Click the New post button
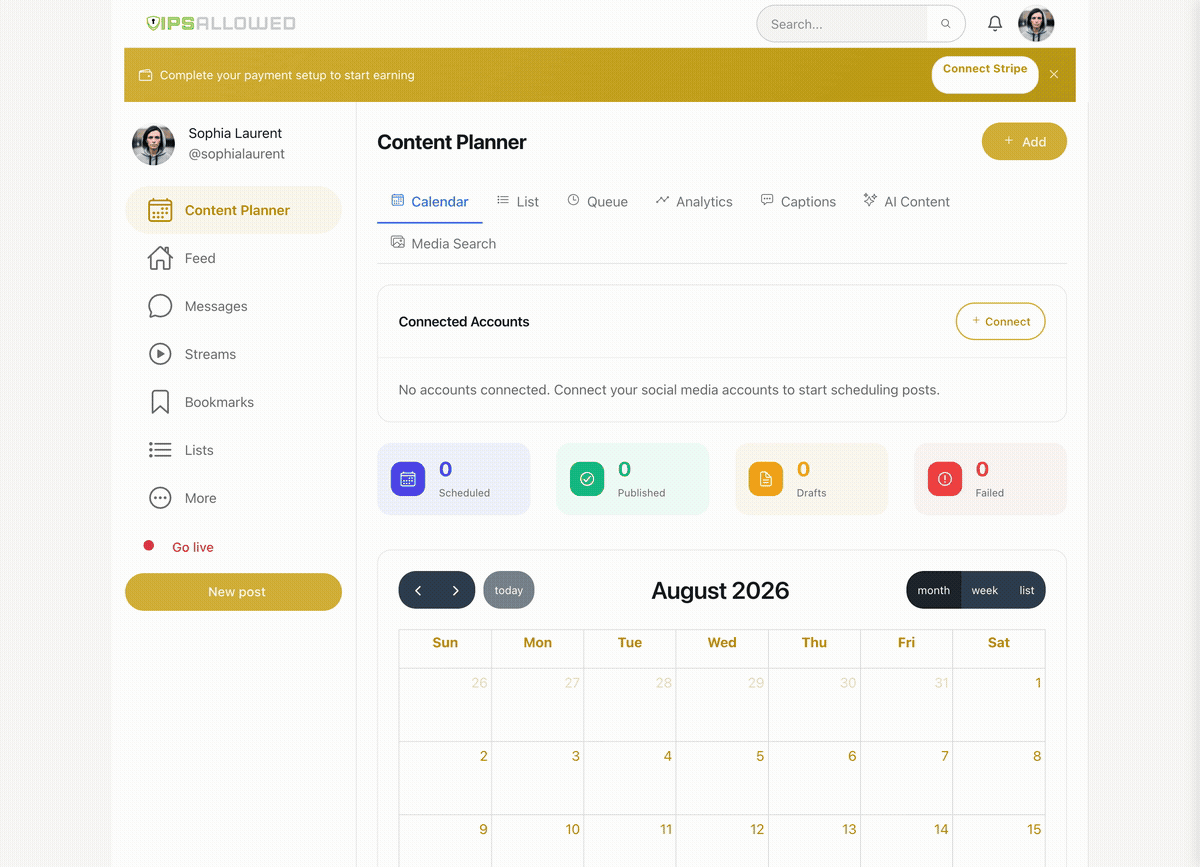This screenshot has height=867, width=1200. pos(233,592)
